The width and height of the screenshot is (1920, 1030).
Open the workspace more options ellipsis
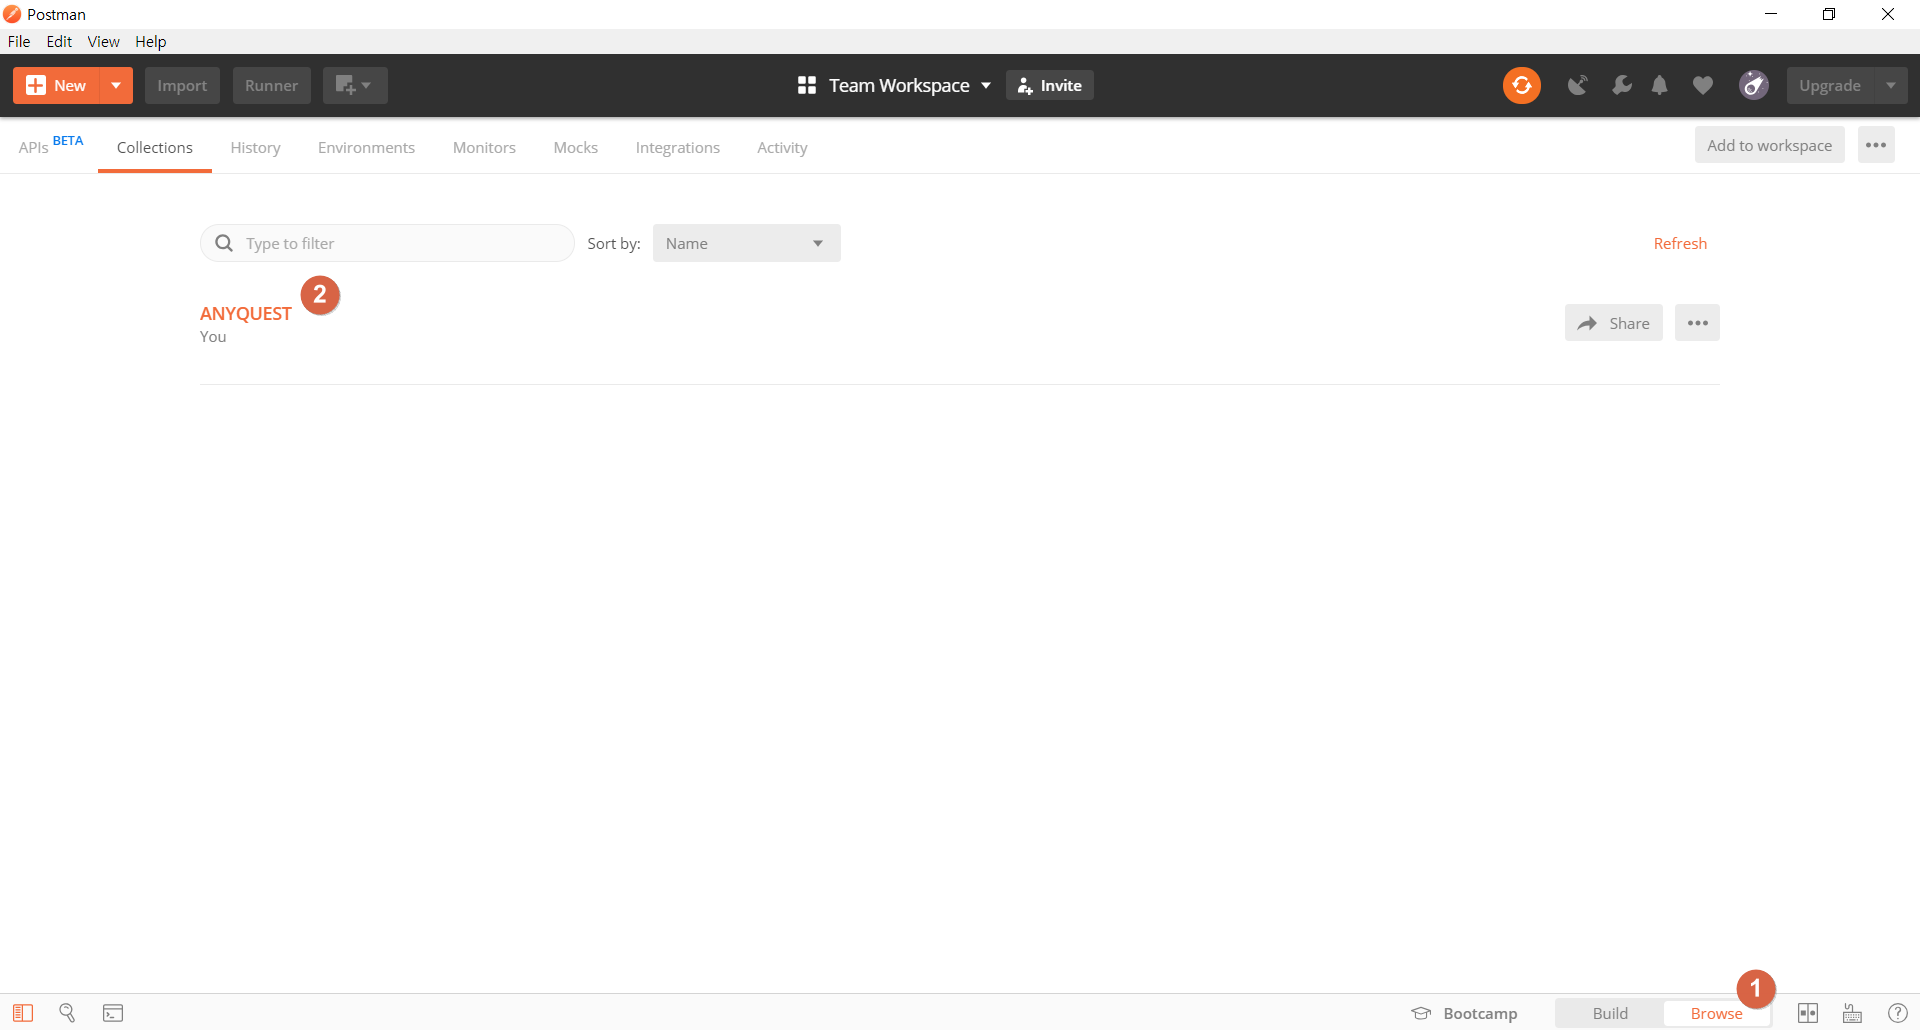[1876, 145]
